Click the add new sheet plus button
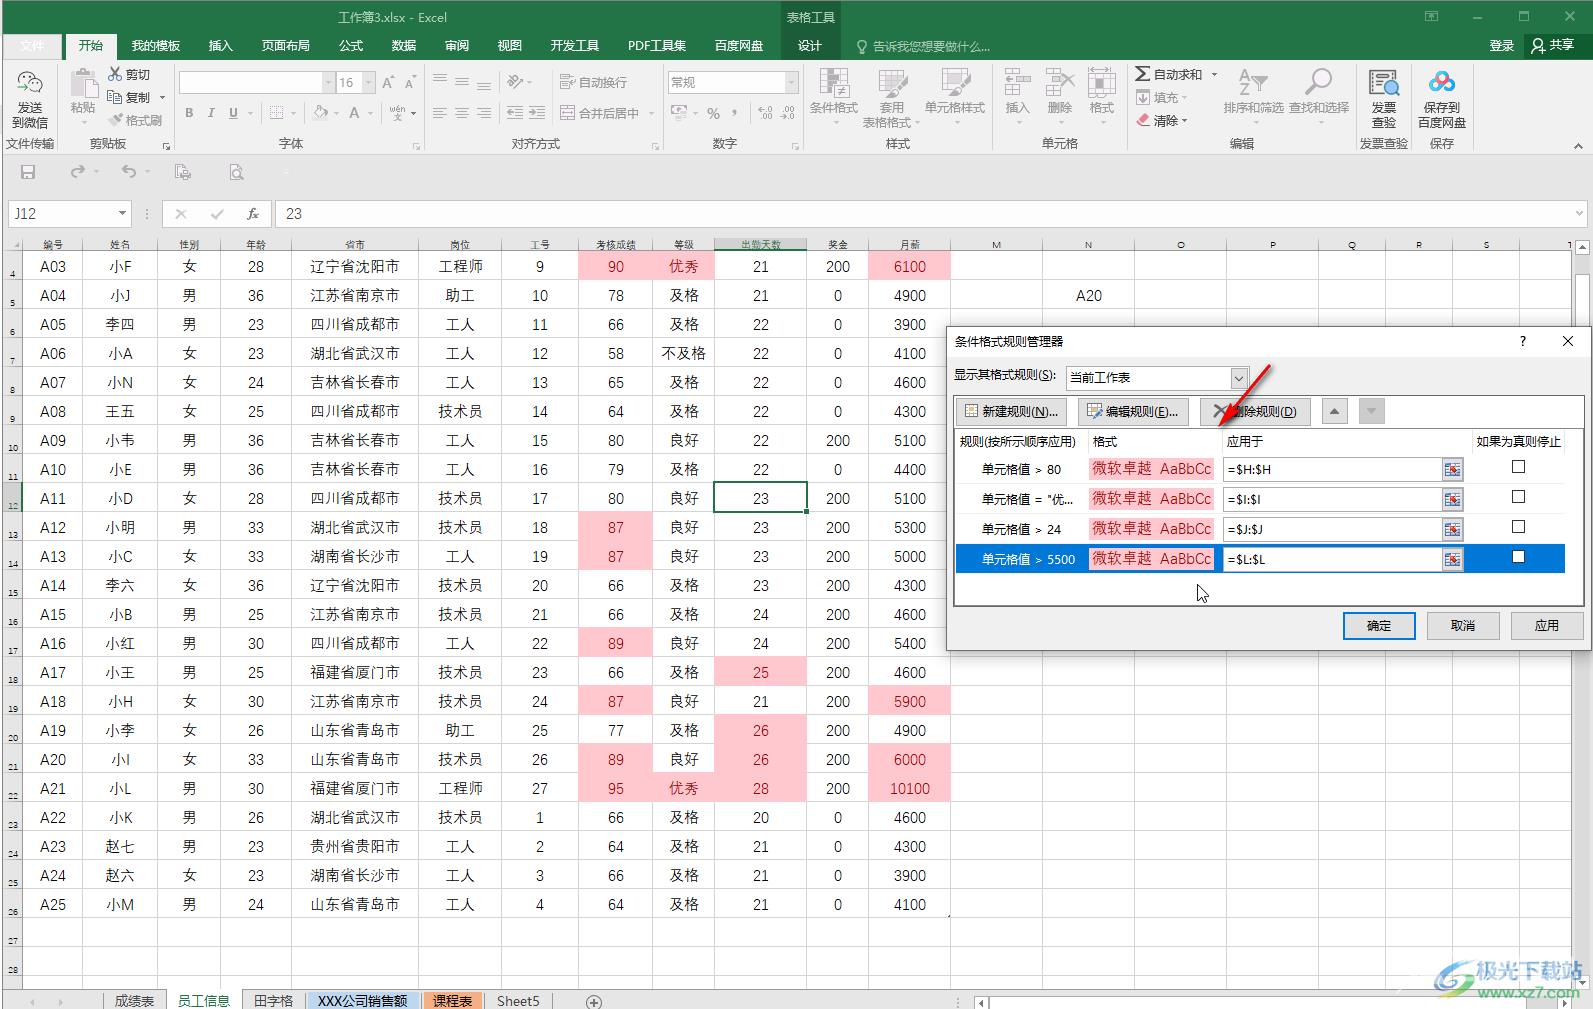This screenshot has width=1593, height=1009. [593, 1001]
